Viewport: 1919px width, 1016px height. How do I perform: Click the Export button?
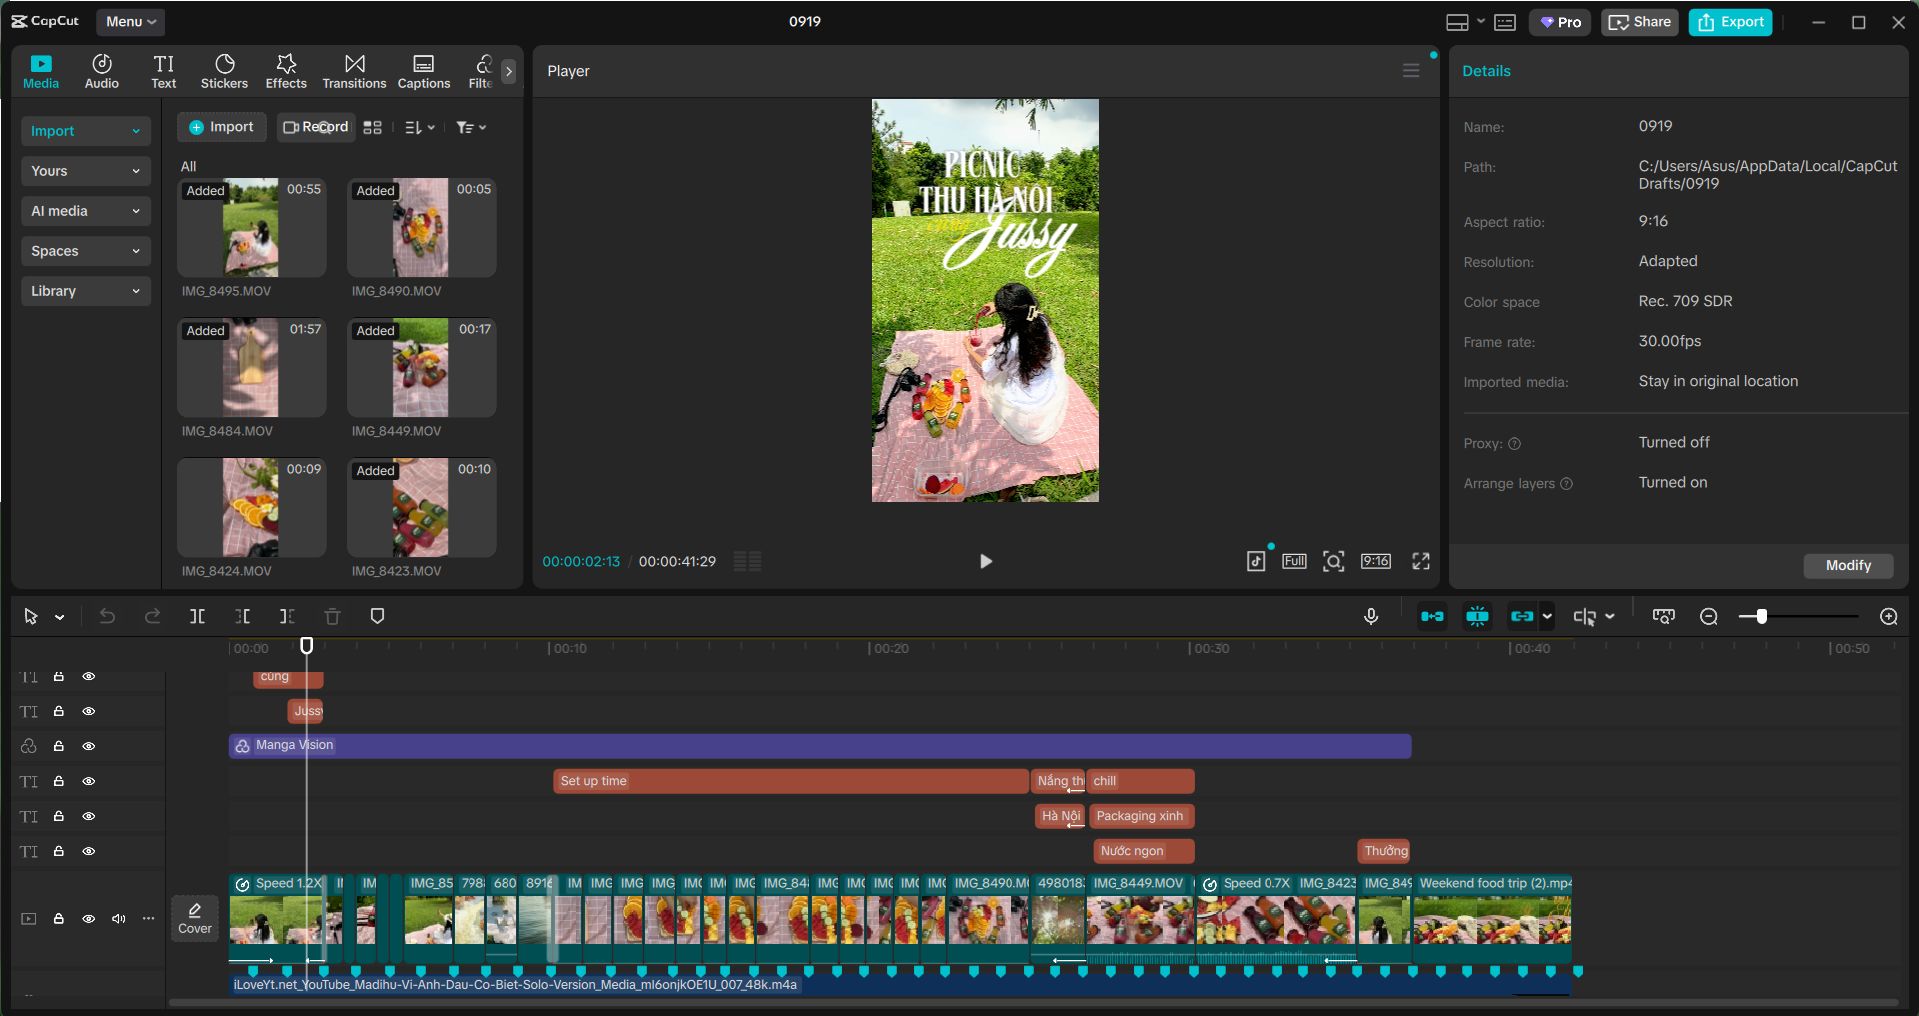pyautogui.click(x=1731, y=22)
